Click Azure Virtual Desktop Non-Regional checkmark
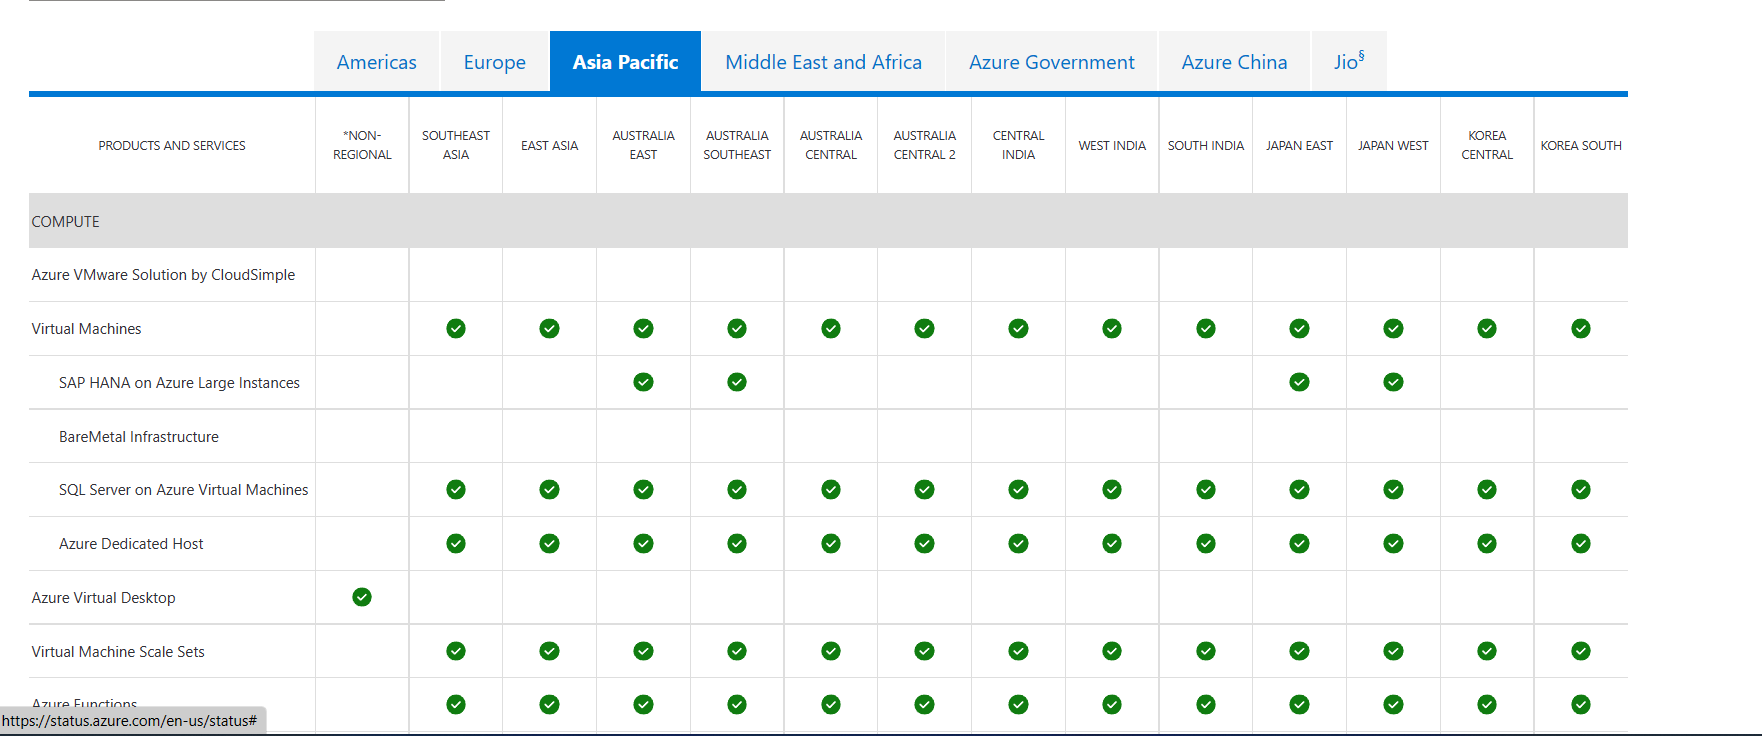 [362, 597]
